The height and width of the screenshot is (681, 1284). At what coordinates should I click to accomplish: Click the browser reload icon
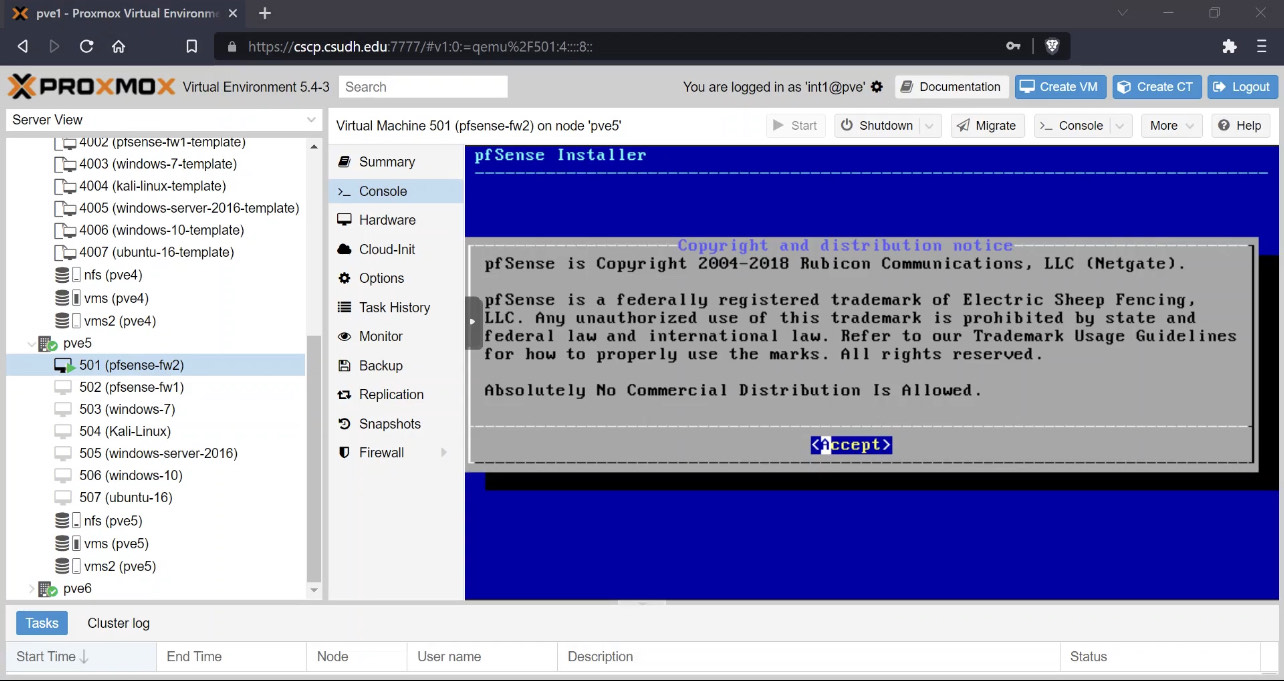coord(86,46)
